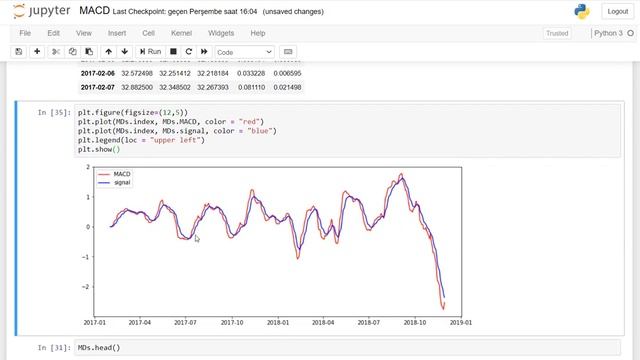Viewport: 640px width, 360px height.
Task: Click the In [31] prompt label
Action: click(54, 348)
